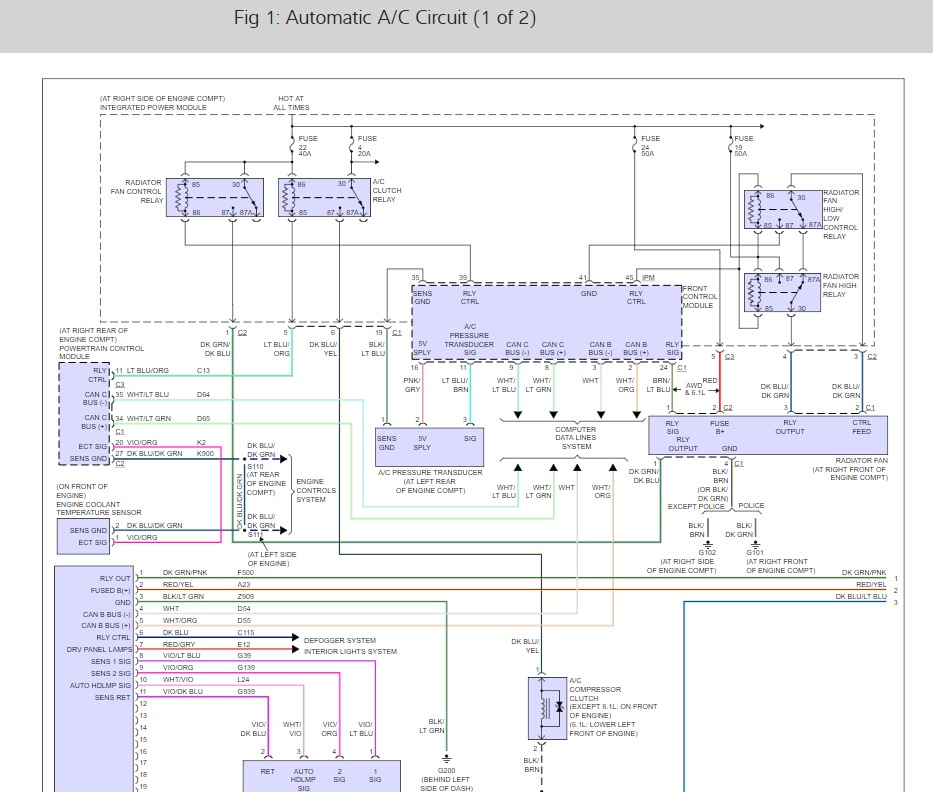The image size is (933, 802).
Task: Click the Radiator Fan Control Relay symbol
Action: 215,198
